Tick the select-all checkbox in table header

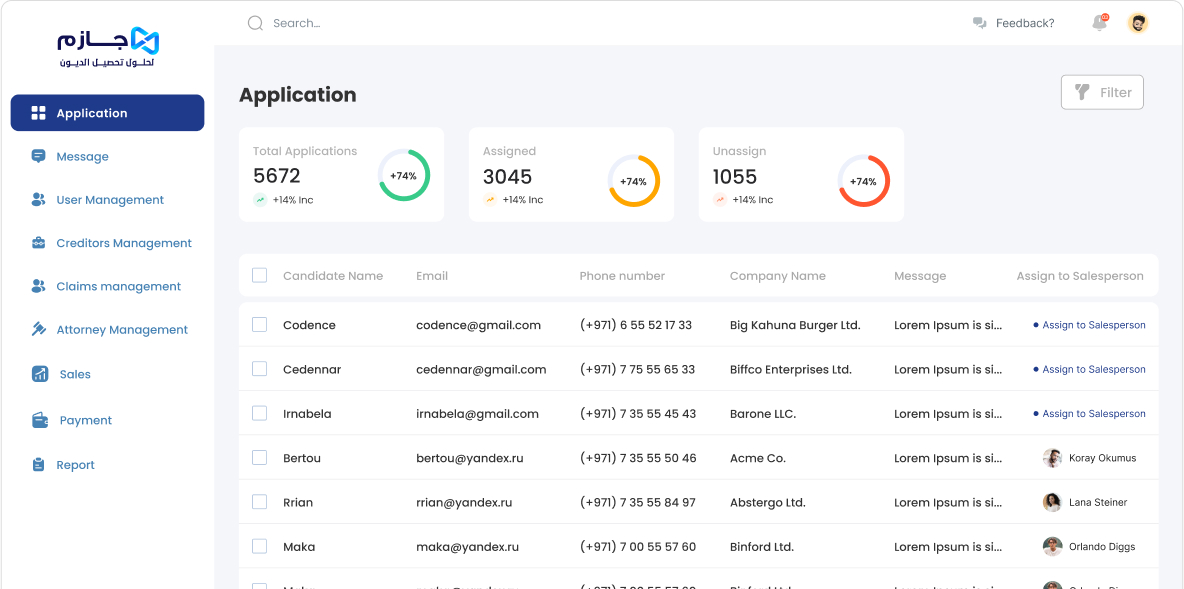pyautogui.click(x=260, y=276)
